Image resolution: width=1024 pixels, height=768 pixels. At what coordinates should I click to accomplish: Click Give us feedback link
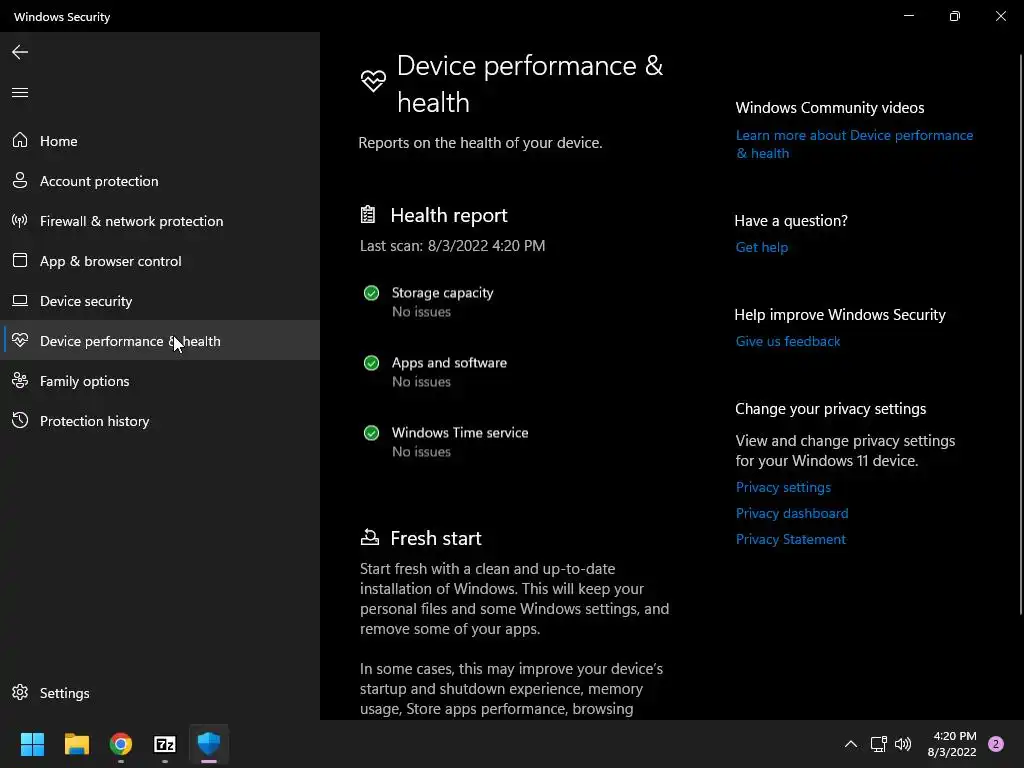click(x=788, y=341)
